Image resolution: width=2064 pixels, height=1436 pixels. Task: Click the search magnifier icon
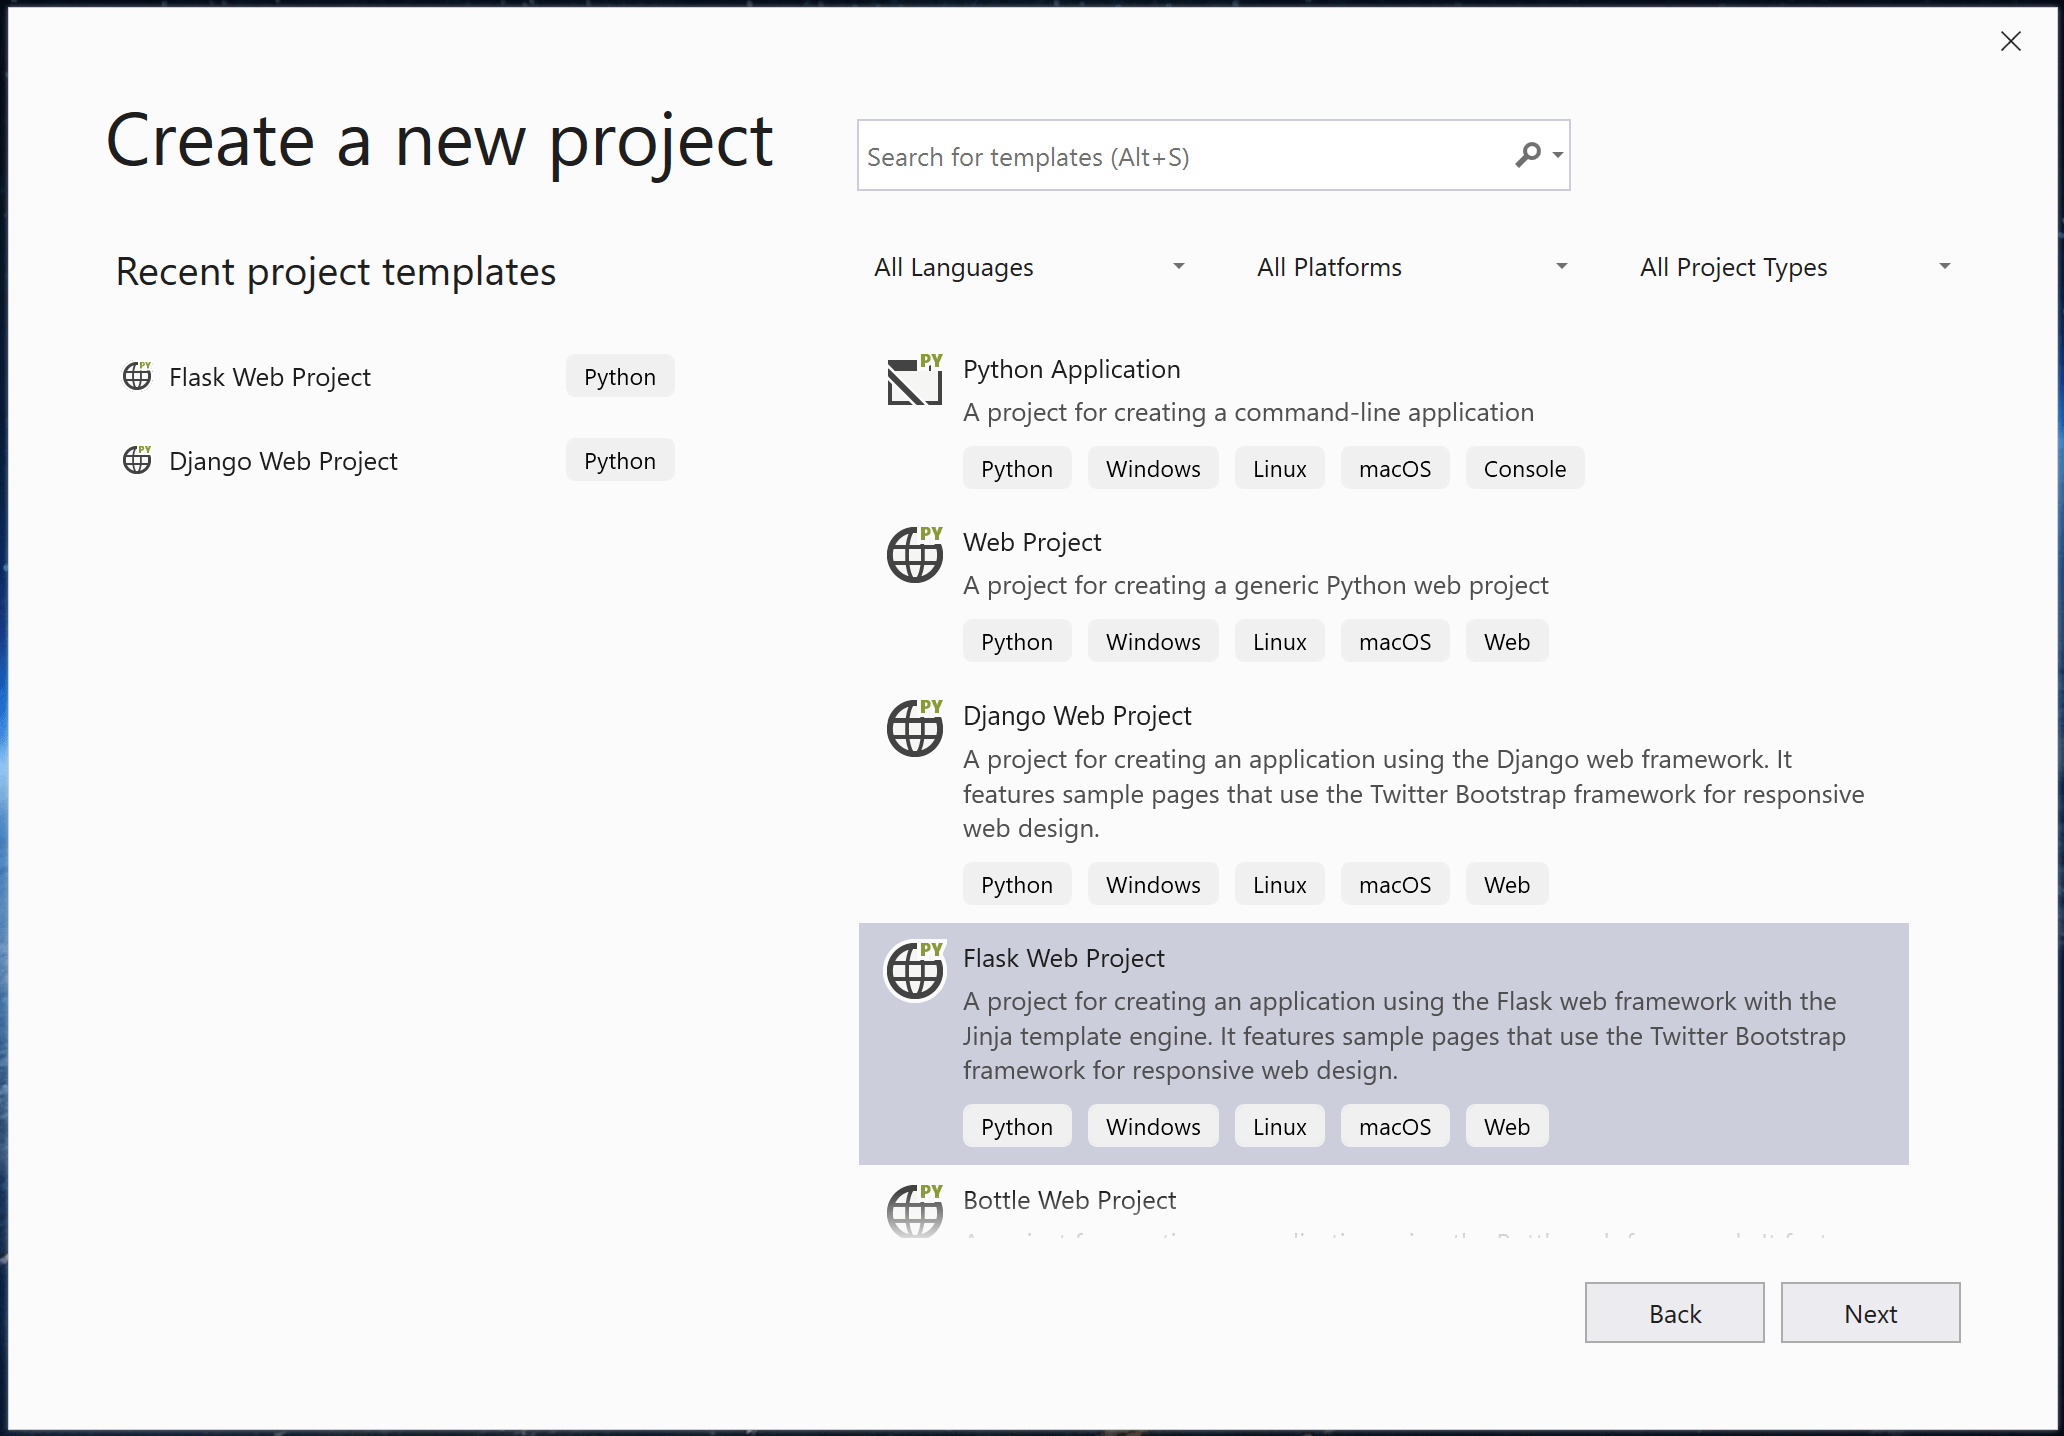[x=1527, y=155]
